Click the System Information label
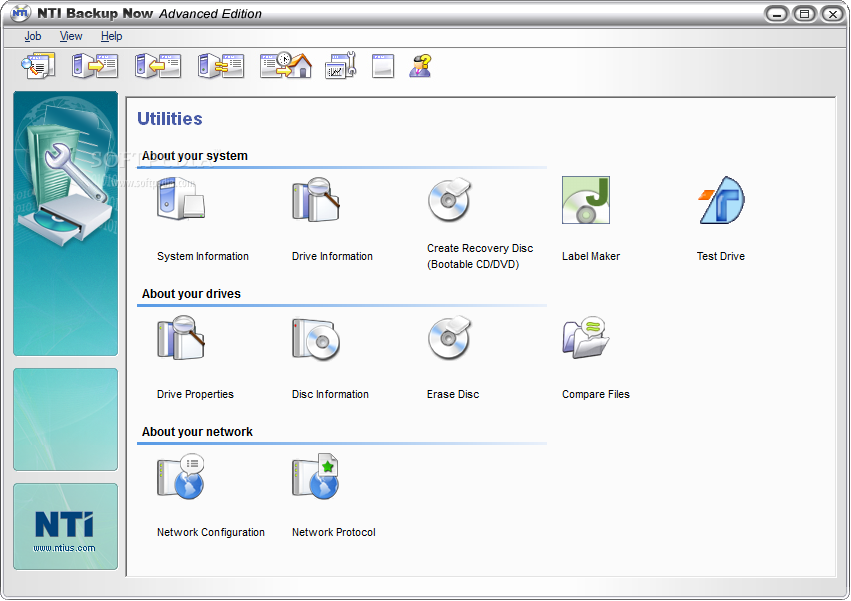Viewport: 851px width, 601px height. pos(203,256)
